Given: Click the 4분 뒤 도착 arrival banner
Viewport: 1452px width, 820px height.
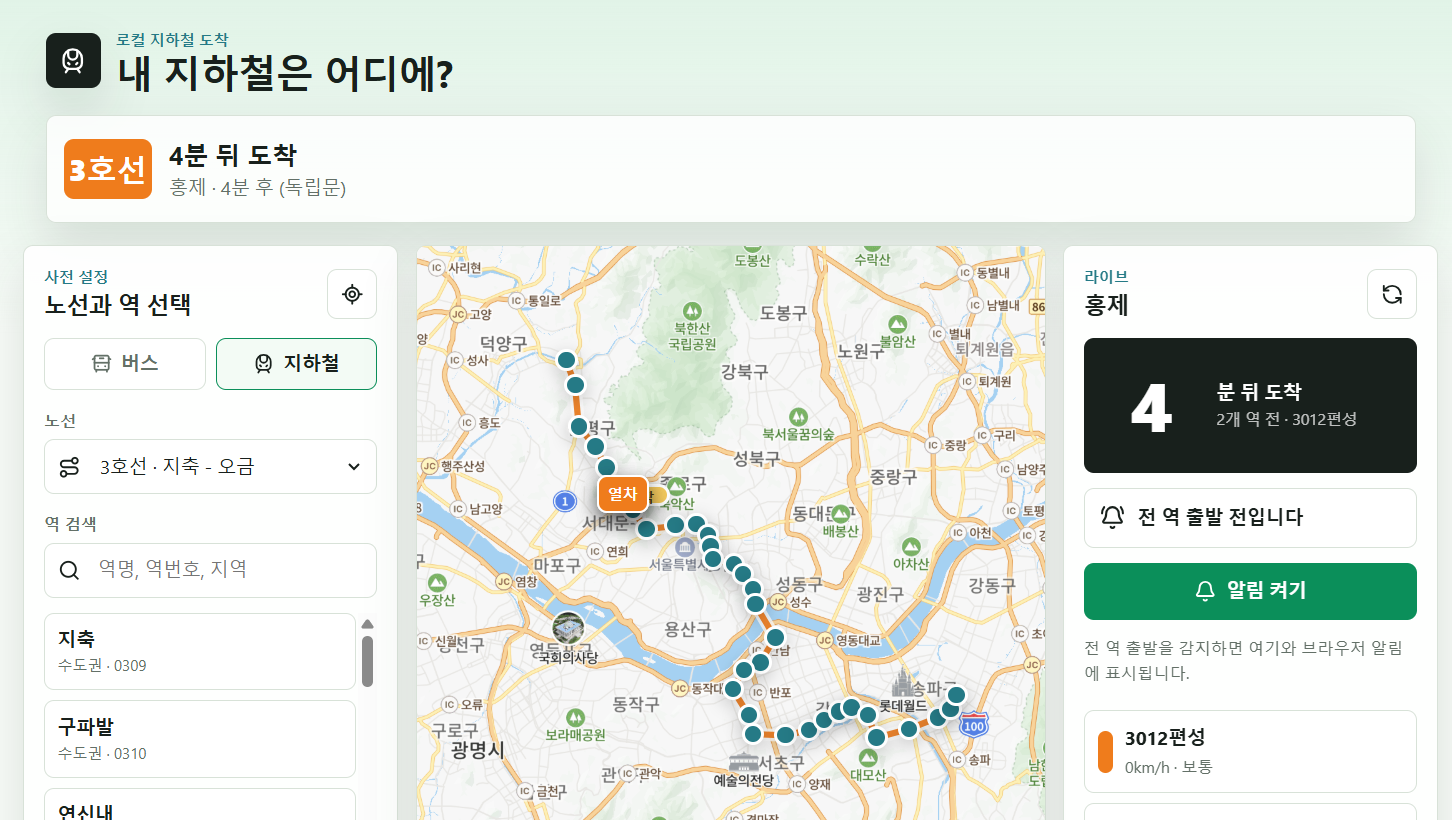Looking at the screenshot, I should click(731, 169).
